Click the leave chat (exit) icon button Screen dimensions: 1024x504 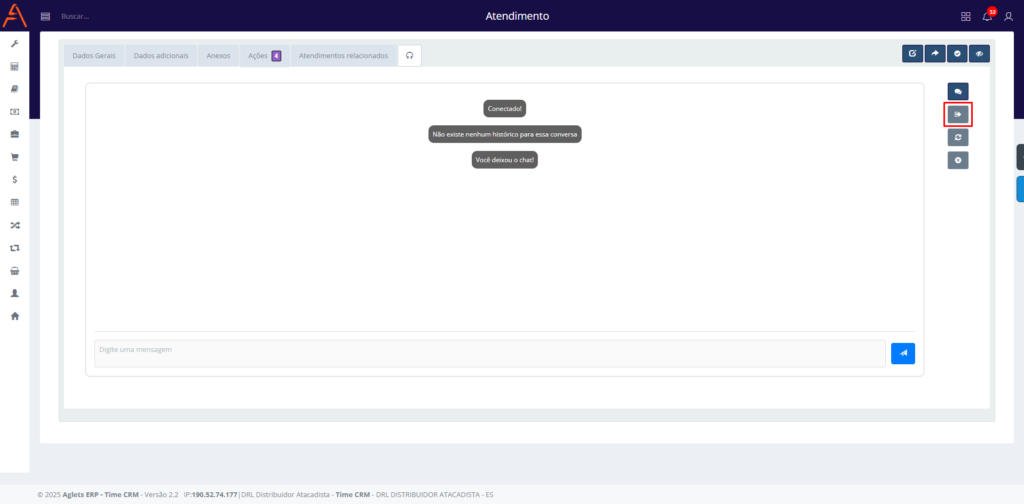coord(958,114)
